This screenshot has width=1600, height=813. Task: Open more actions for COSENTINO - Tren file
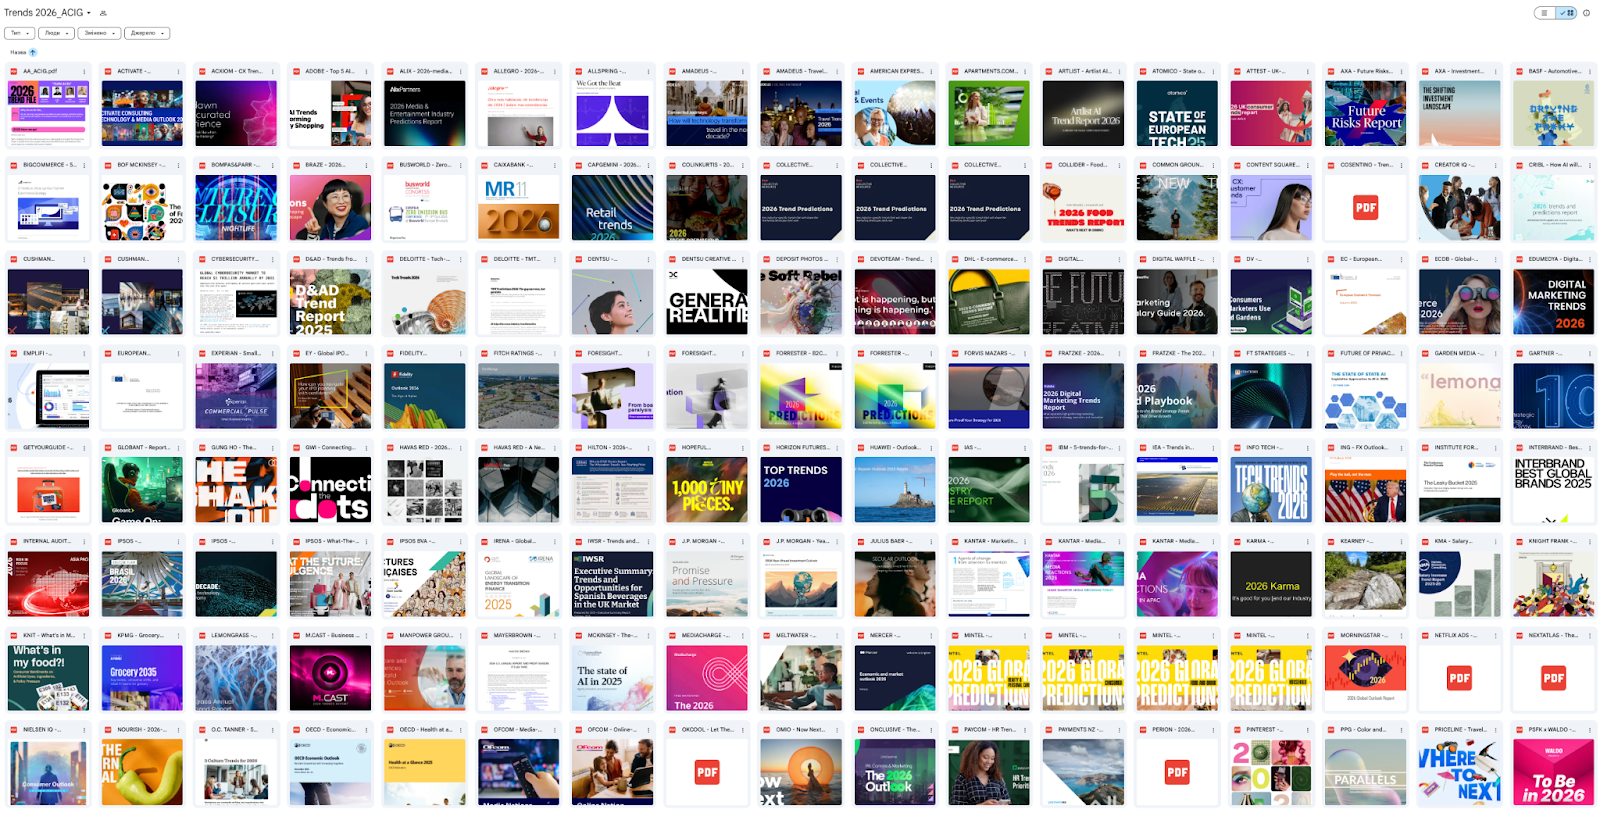click(x=1402, y=165)
